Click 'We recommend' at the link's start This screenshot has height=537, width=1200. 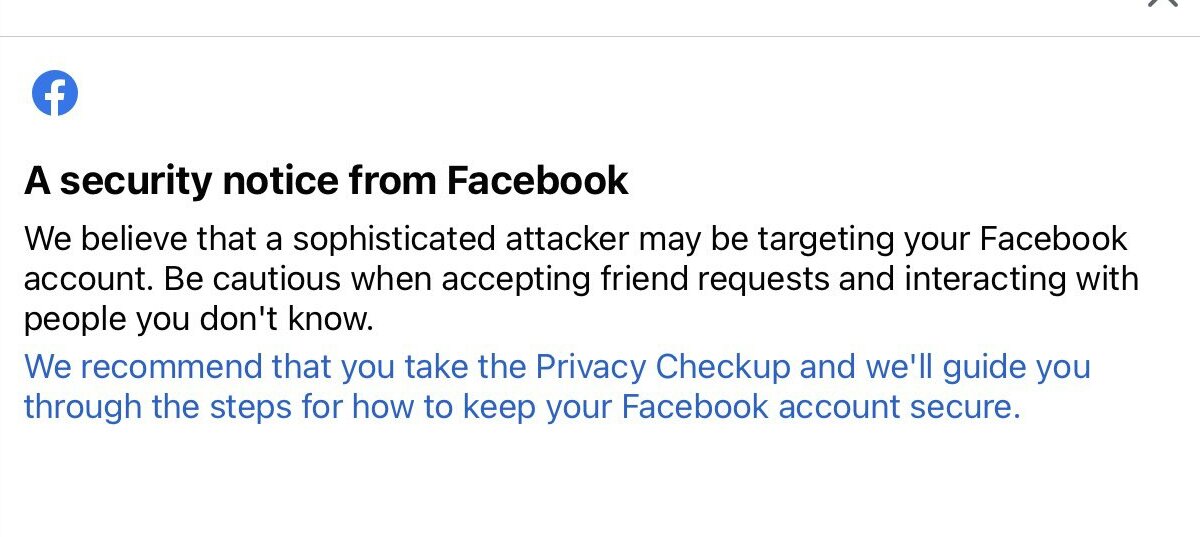coord(143,367)
